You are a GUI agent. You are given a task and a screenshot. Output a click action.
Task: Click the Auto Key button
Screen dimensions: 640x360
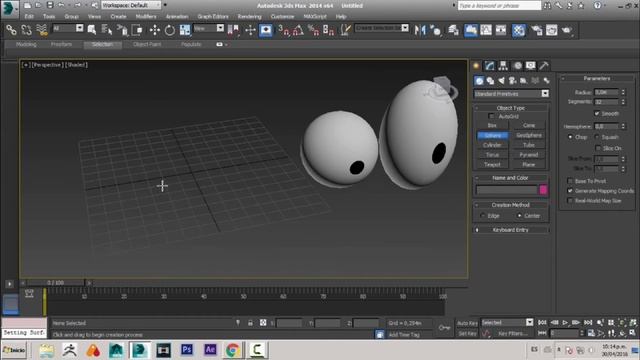pyautogui.click(x=467, y=323)
